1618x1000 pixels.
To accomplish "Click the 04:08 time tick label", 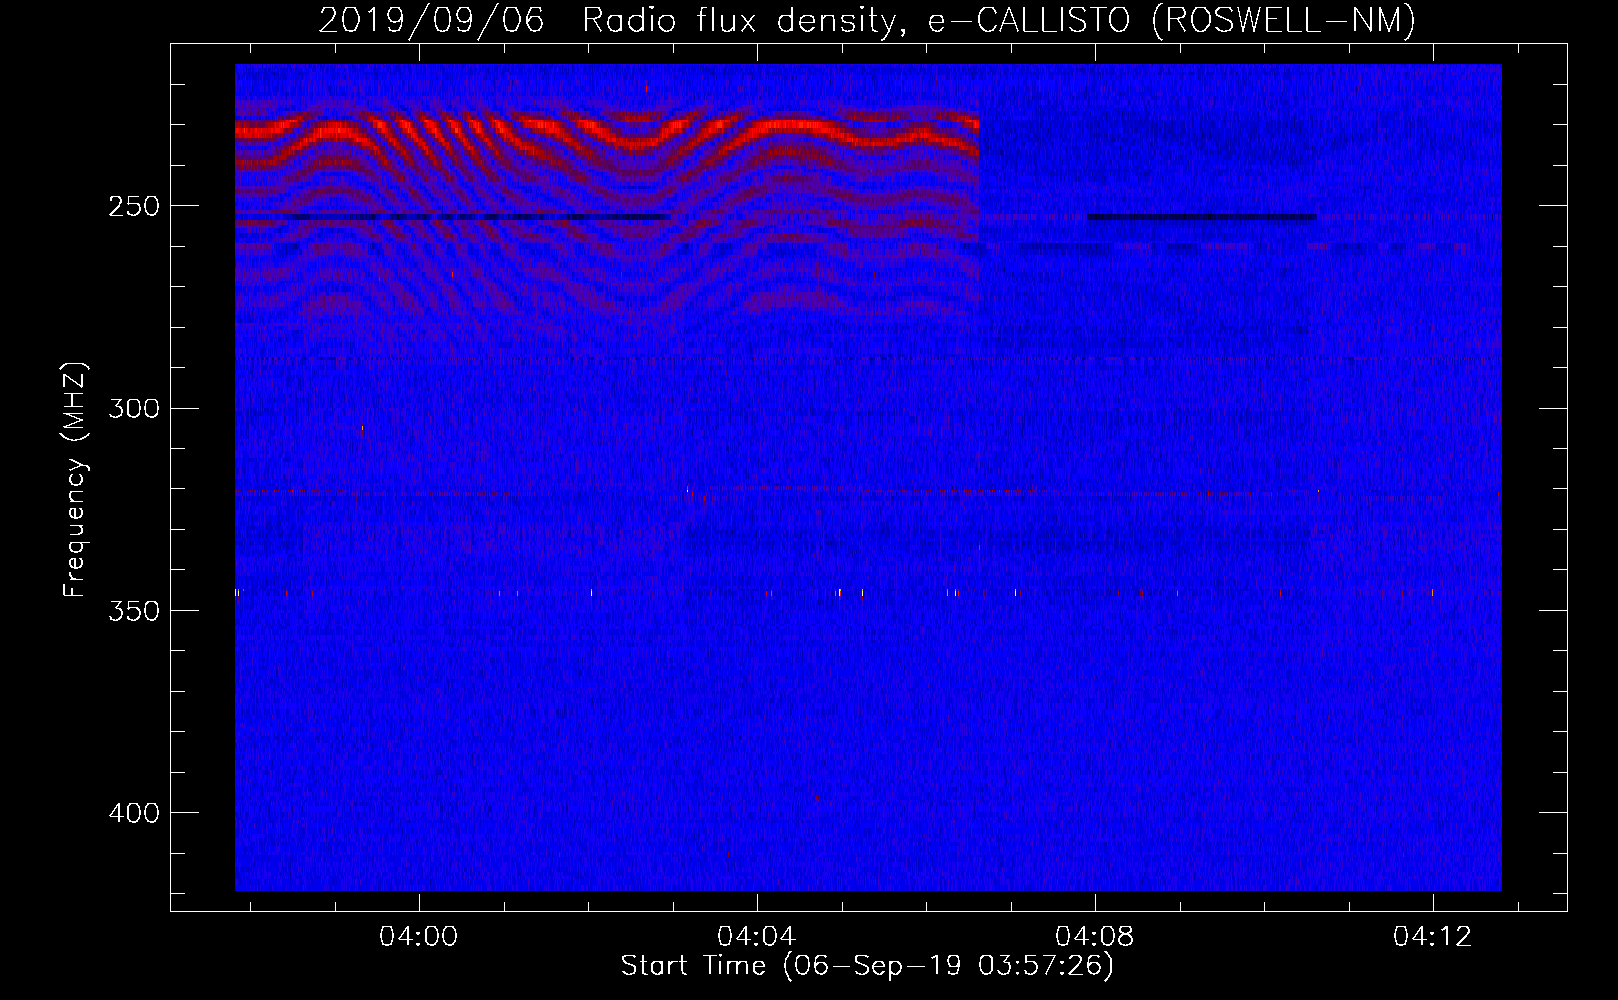I will pyautogui.click(x=1095, y=936).
